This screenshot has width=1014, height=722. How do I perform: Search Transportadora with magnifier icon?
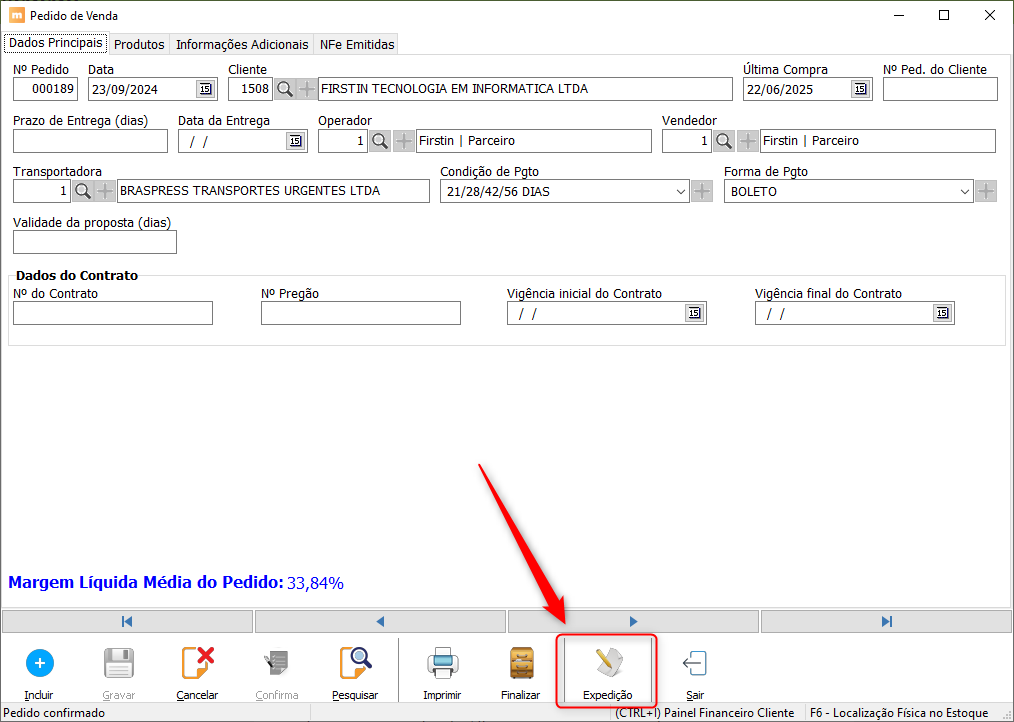point(83,191)
